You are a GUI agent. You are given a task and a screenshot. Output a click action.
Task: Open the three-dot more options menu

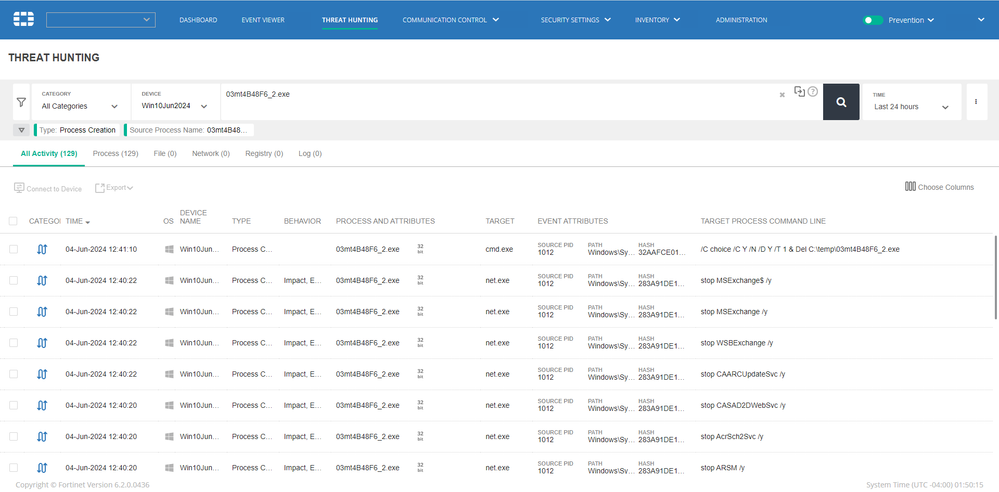click(x=975, y=102)
